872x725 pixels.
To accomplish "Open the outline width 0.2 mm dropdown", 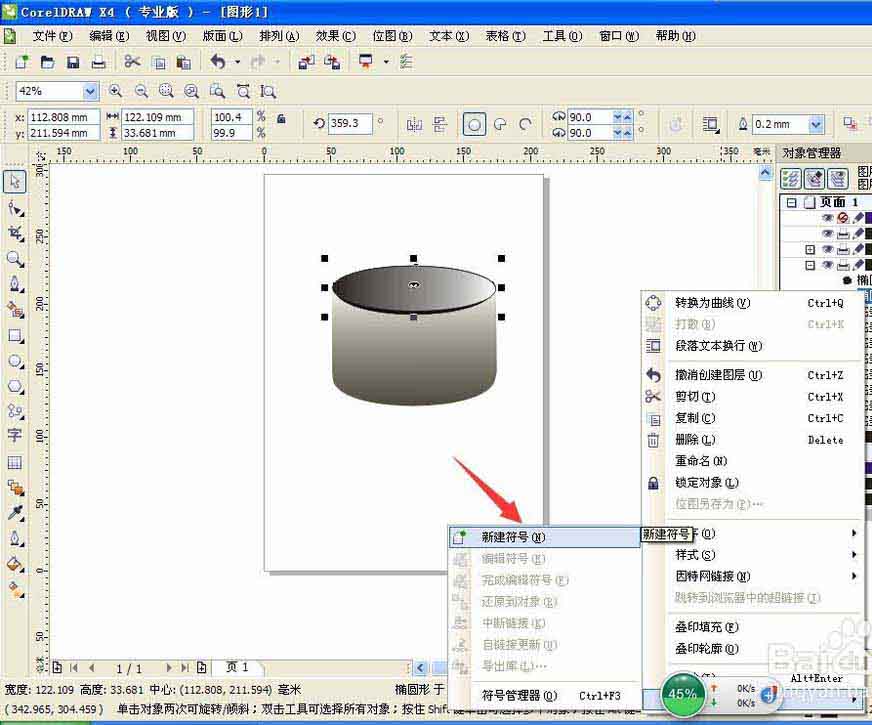I will 815,124.
